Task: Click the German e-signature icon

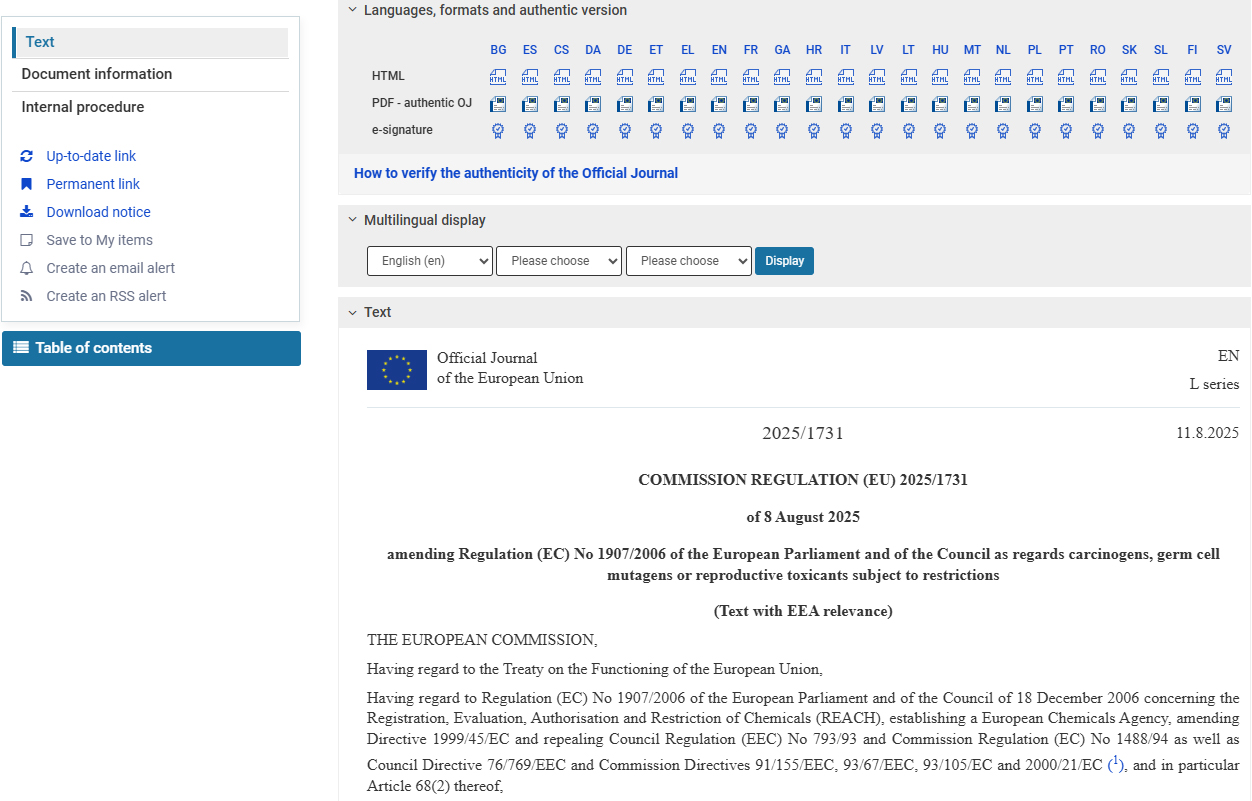Action: 624,130
